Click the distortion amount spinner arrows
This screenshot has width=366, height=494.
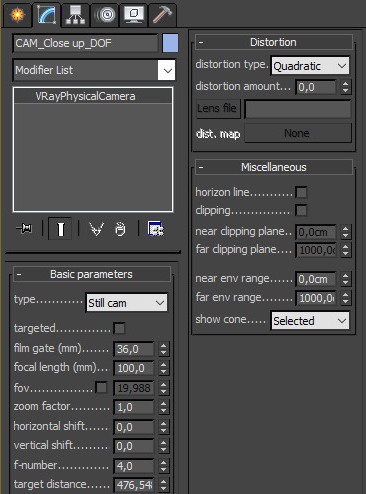coord(346,87)
